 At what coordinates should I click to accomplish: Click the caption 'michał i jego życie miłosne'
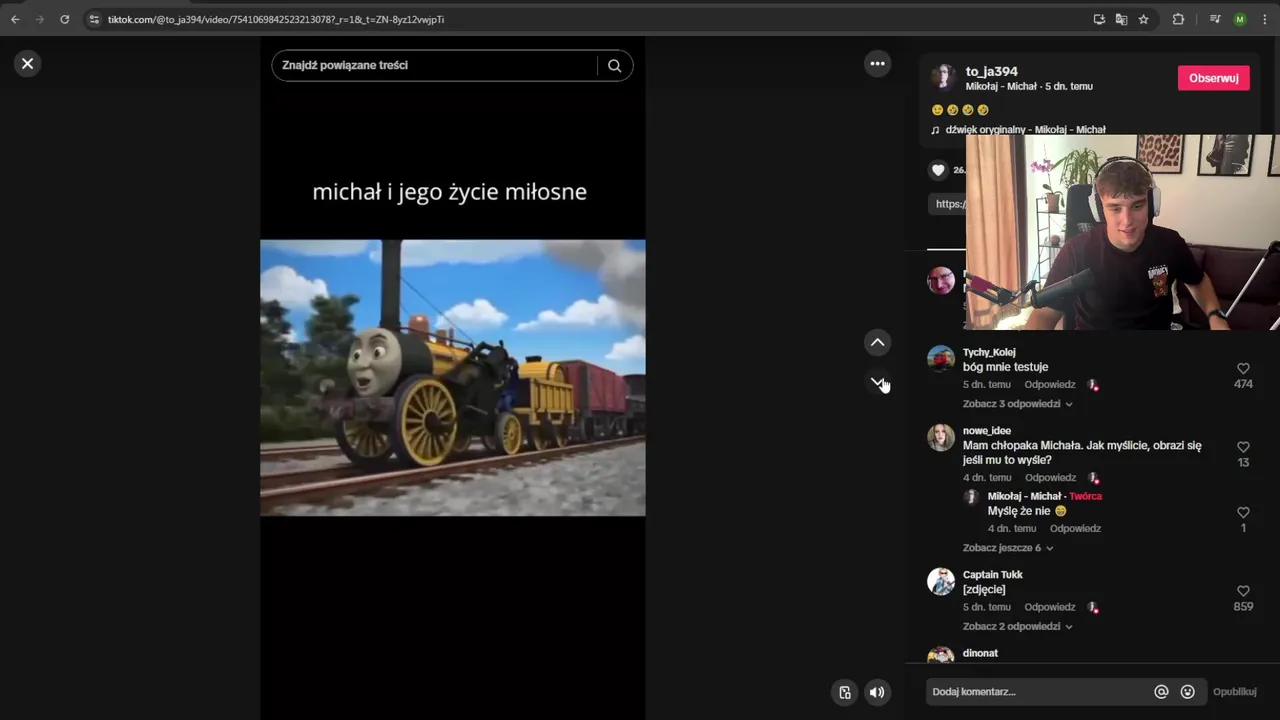(449, 192)
